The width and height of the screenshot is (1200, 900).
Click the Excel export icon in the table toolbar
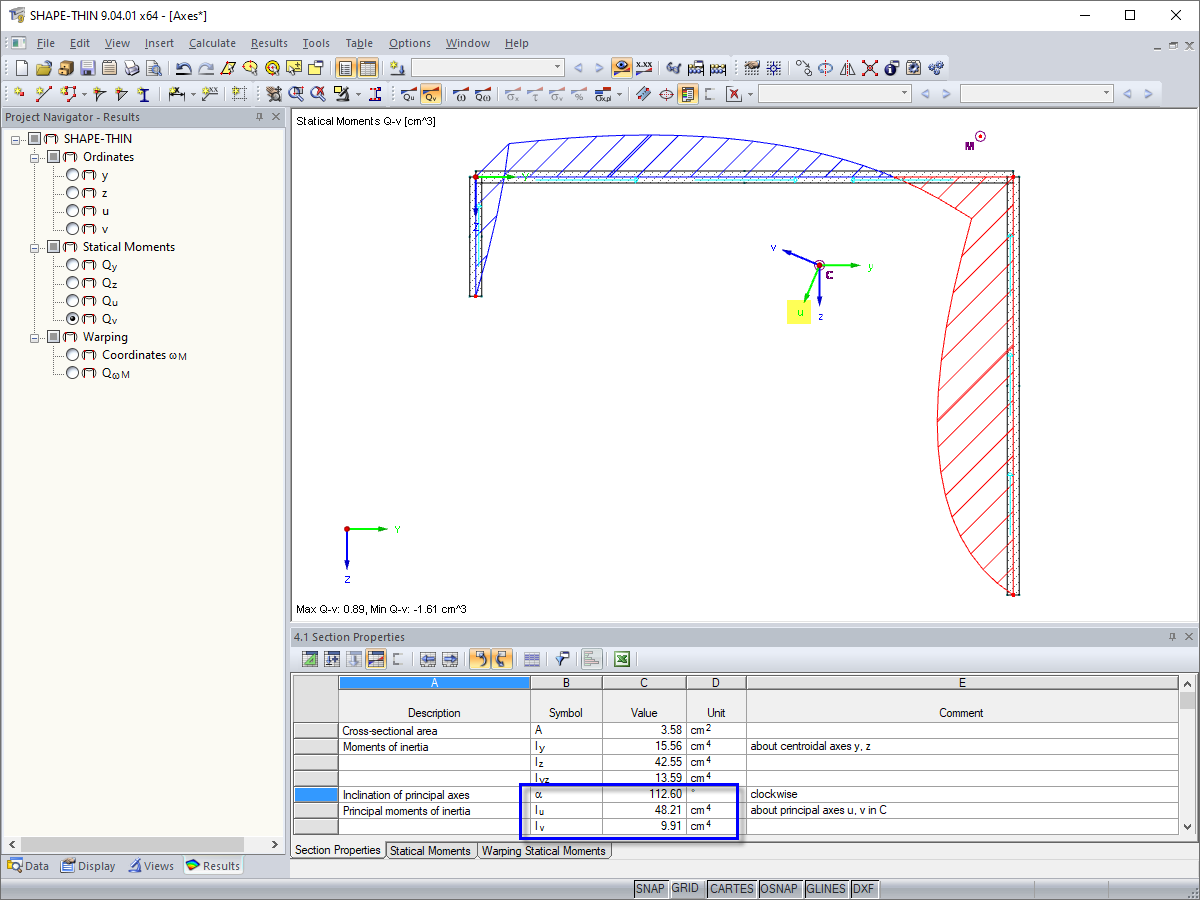tap(621, 659)
